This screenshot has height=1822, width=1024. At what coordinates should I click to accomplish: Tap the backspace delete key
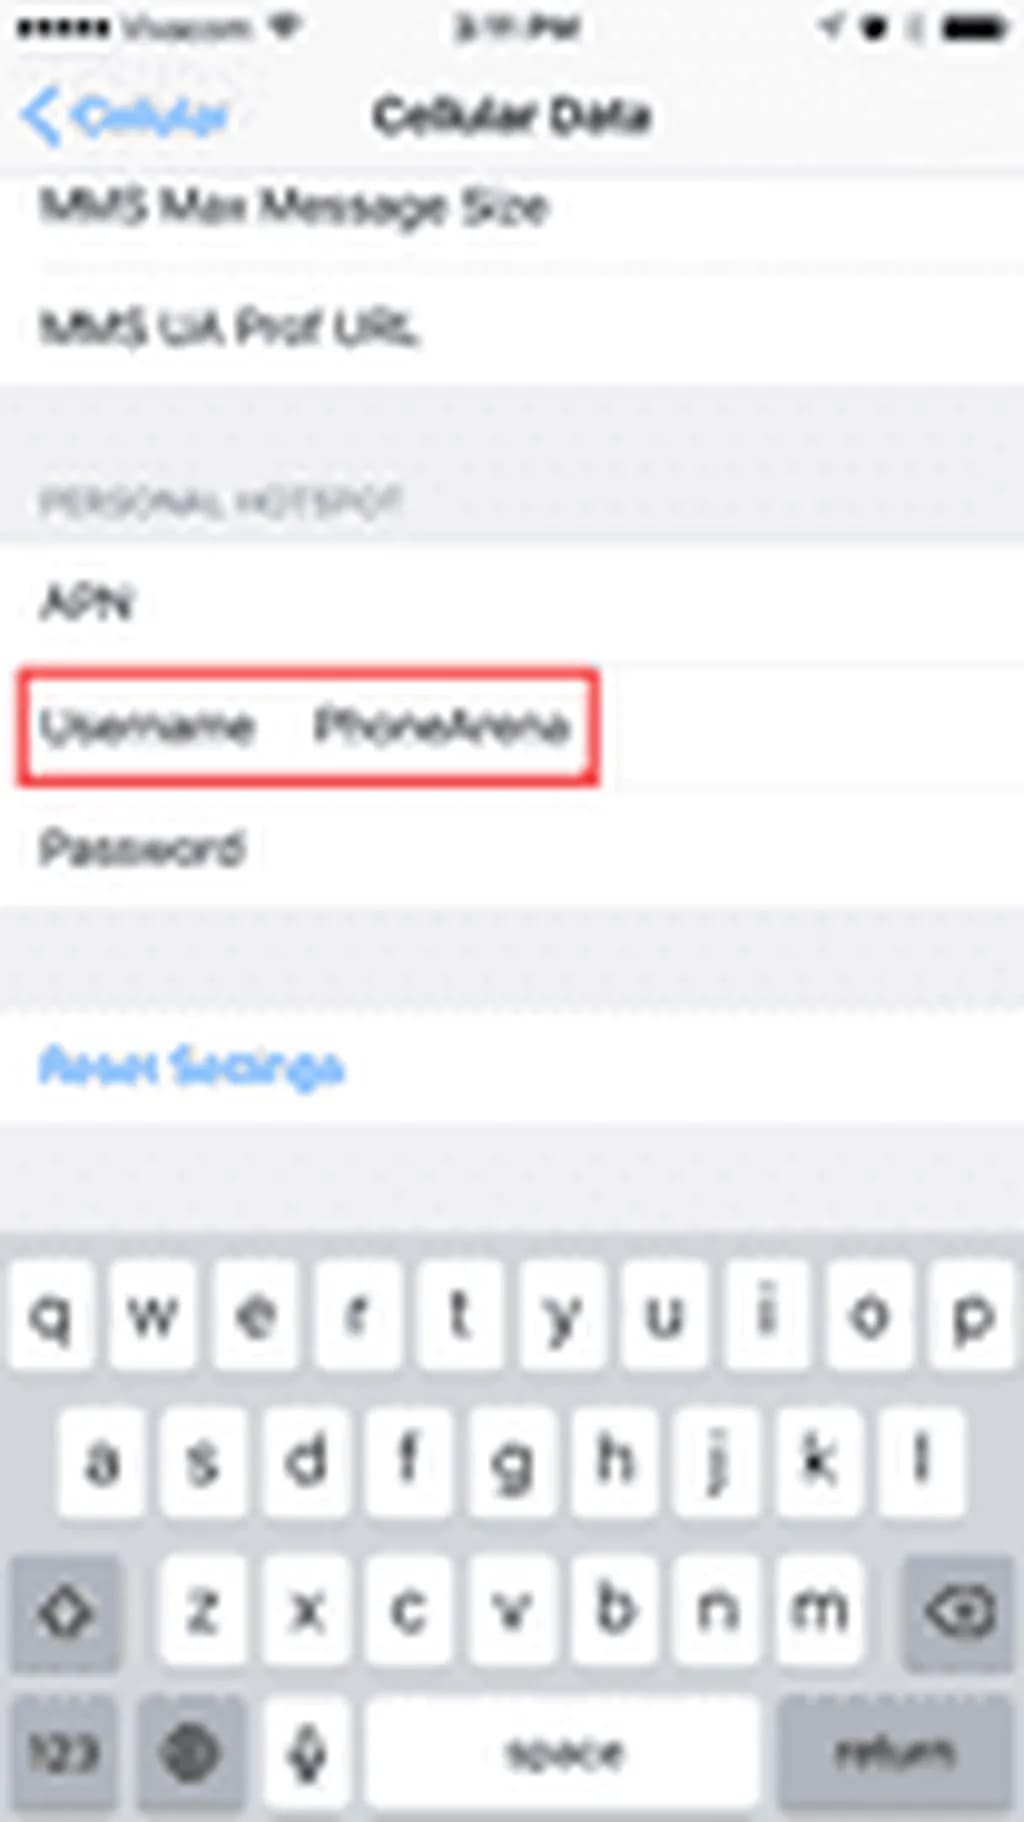tap(958, 1613)
